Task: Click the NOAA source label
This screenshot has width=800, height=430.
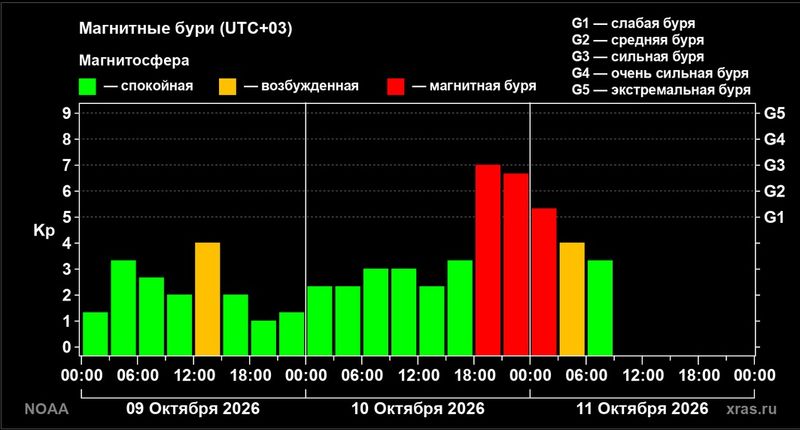Action: [x=46, y=409]
